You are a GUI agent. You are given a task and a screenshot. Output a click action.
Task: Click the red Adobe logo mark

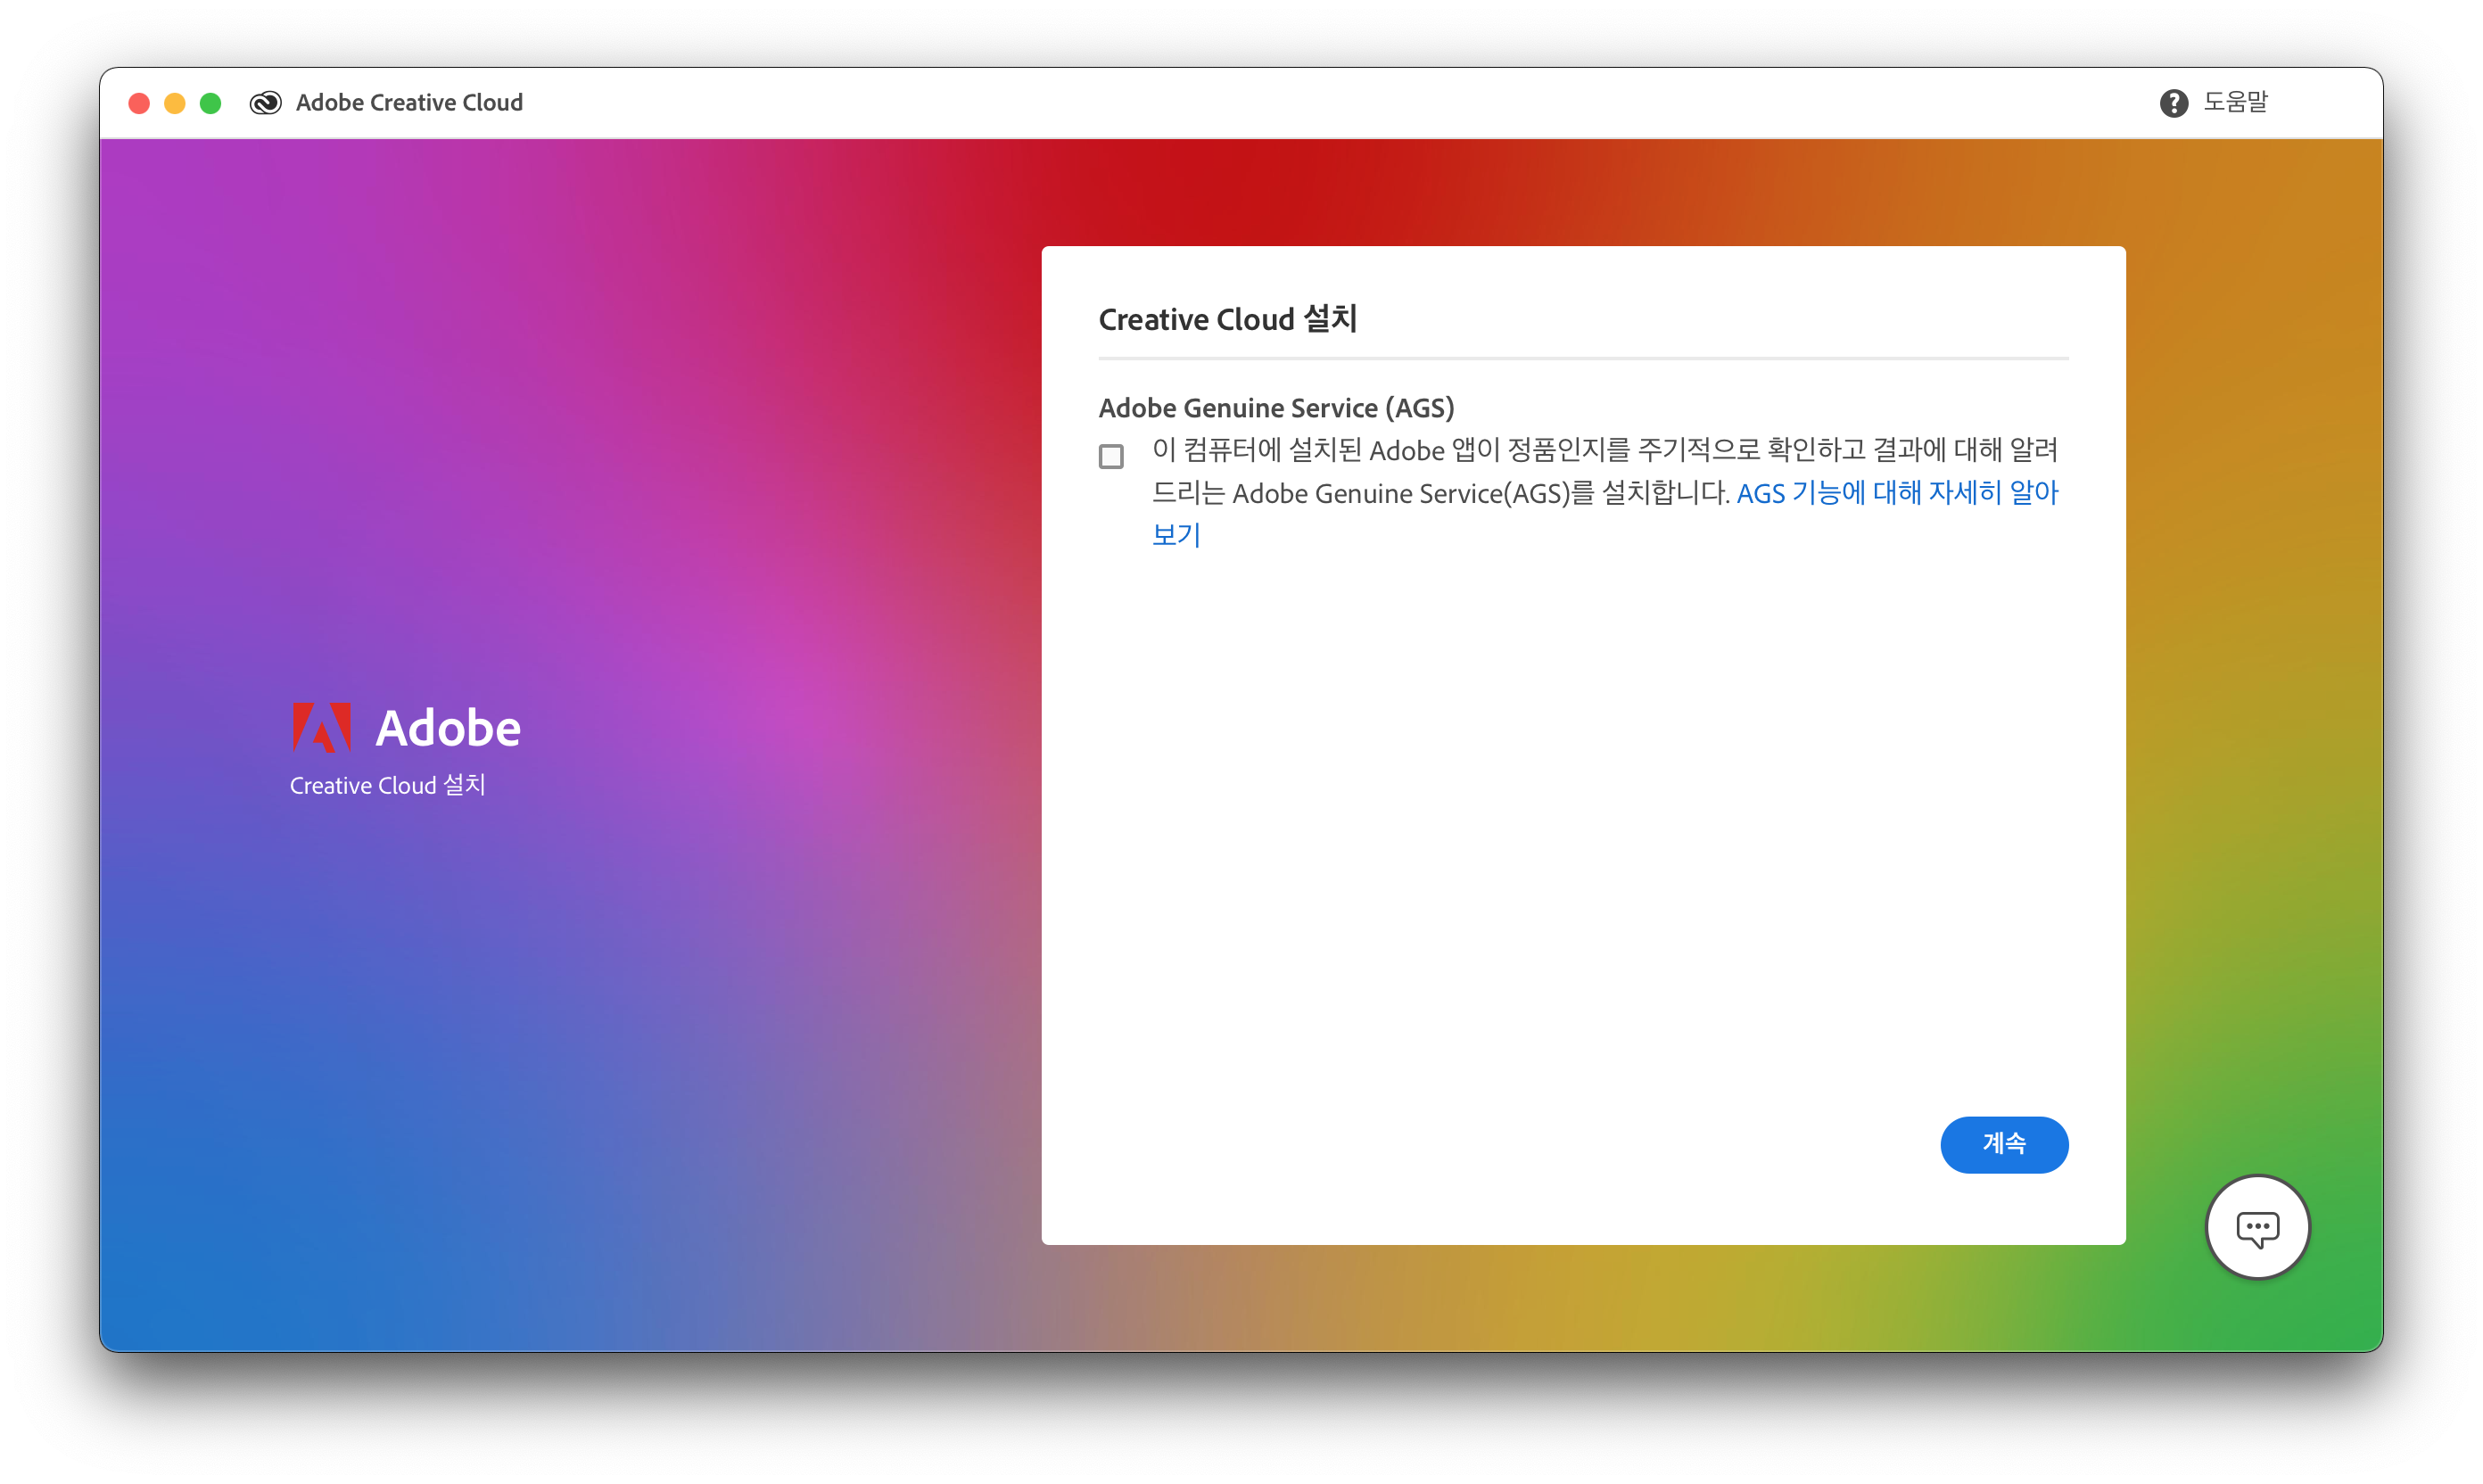tap(321, 727)
